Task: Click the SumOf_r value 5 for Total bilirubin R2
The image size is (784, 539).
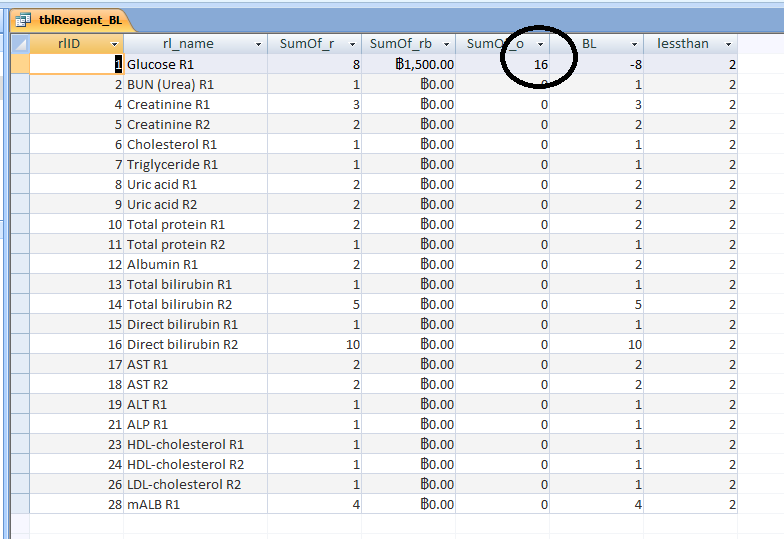Action: coord(314,304)
